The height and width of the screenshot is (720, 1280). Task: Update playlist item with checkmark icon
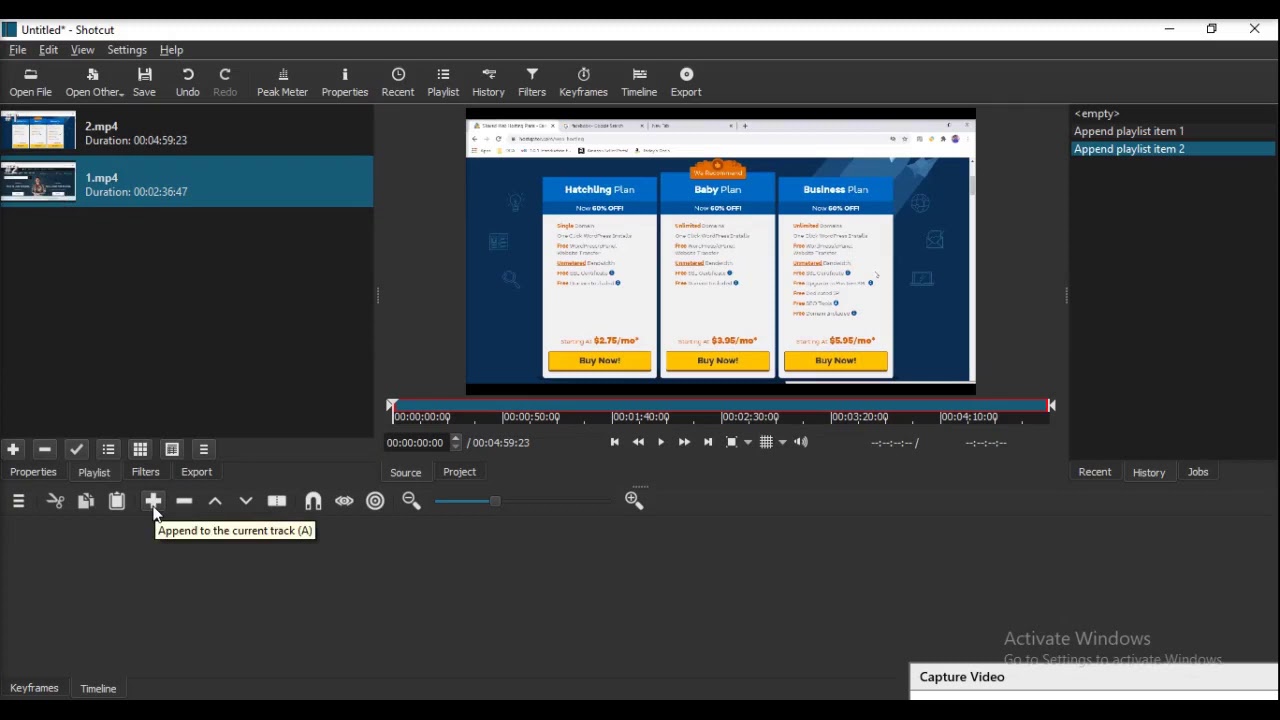pos(78,452)
